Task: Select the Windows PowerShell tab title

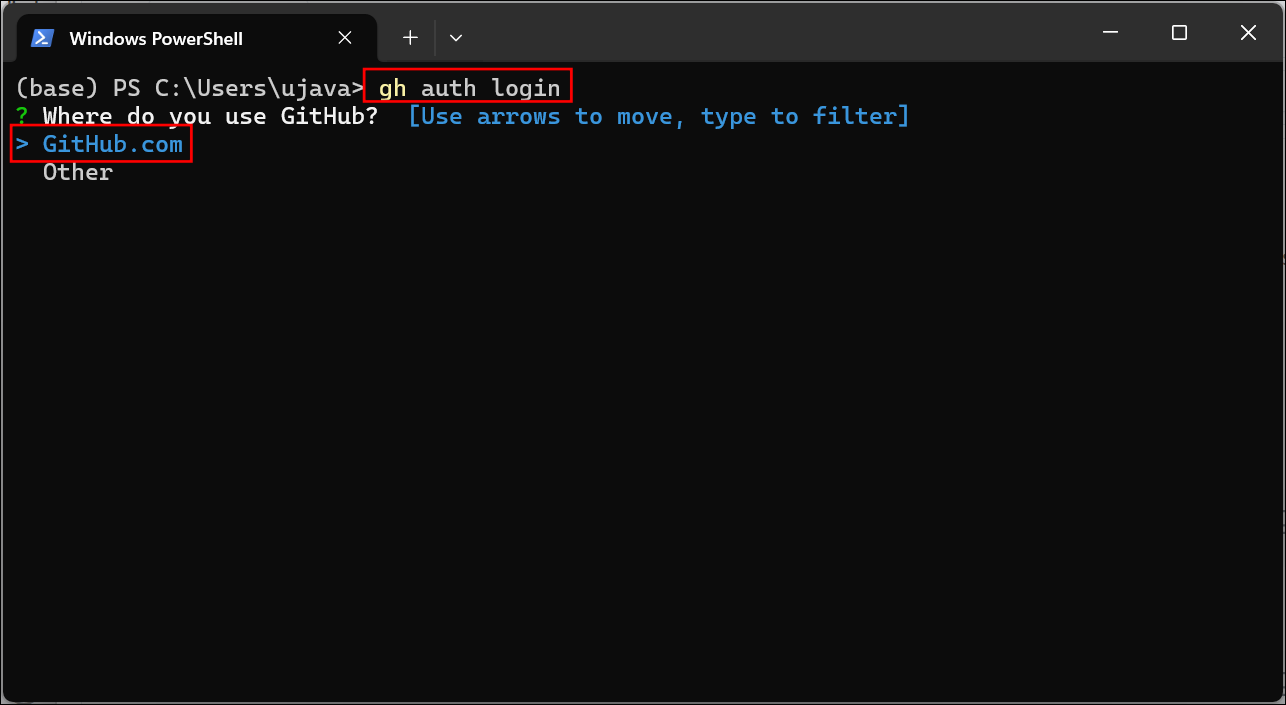Action: point(156,39)
